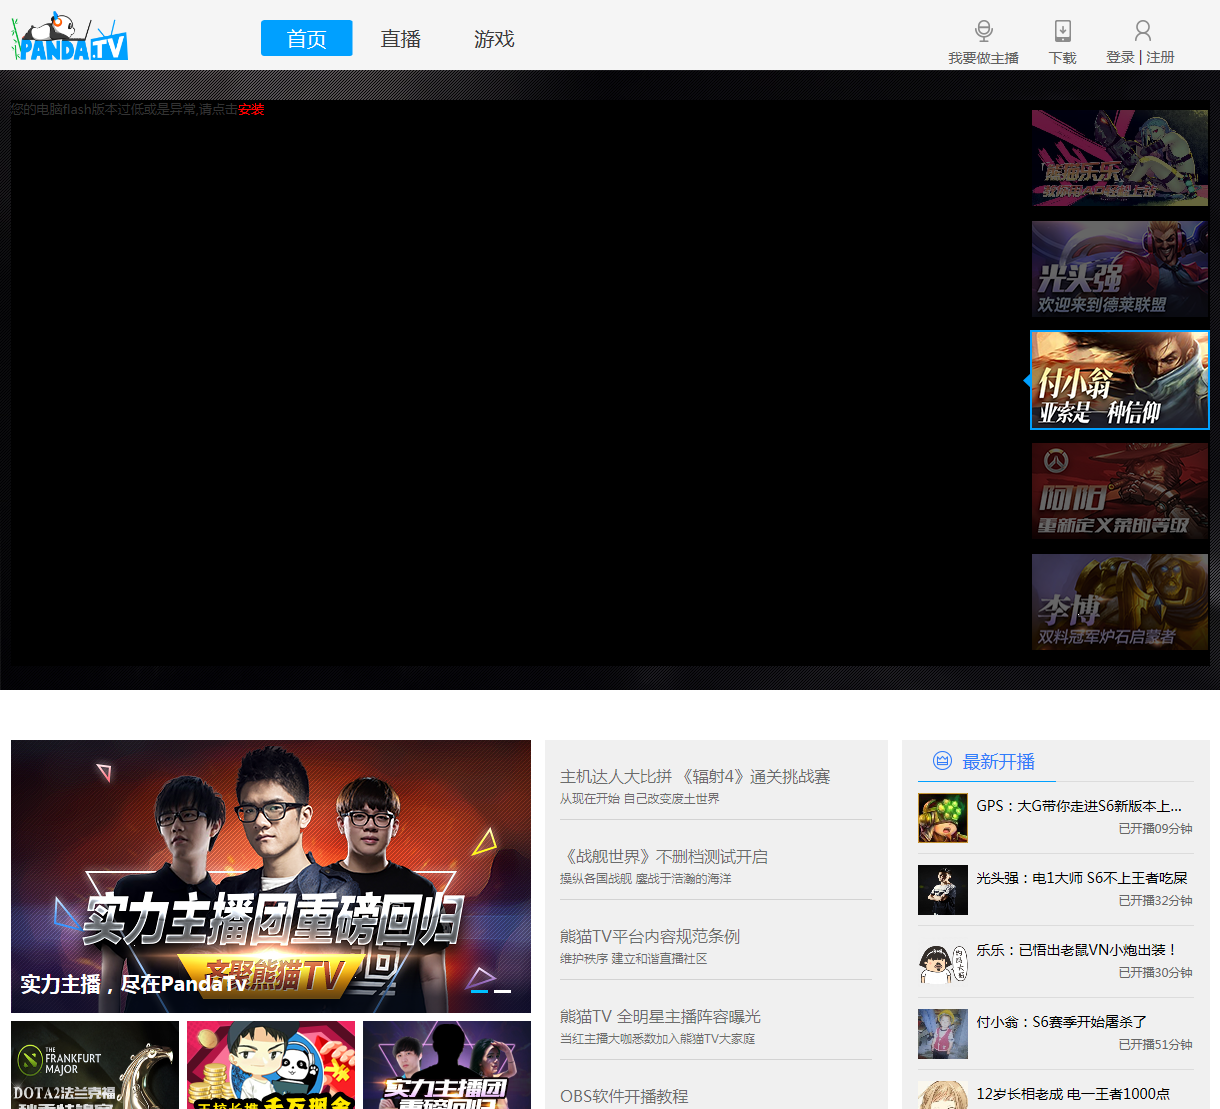Click the red 安装 flash install link
1220x1109 pixels.
point(251,109)
